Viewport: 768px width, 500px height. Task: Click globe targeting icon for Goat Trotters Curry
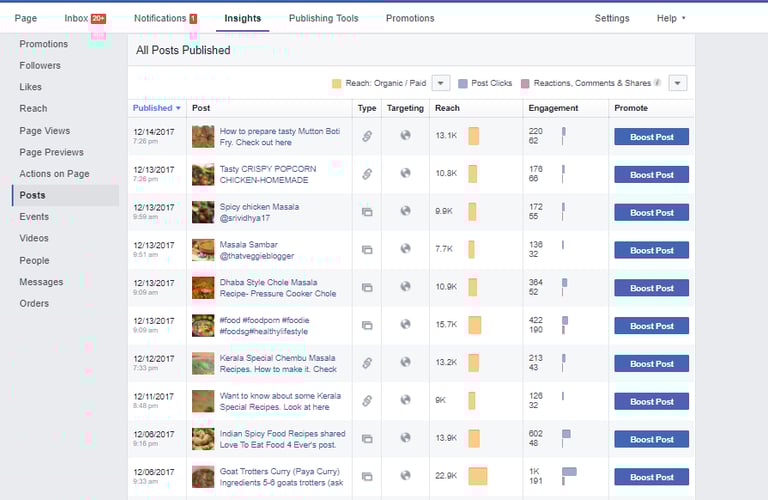405,475
